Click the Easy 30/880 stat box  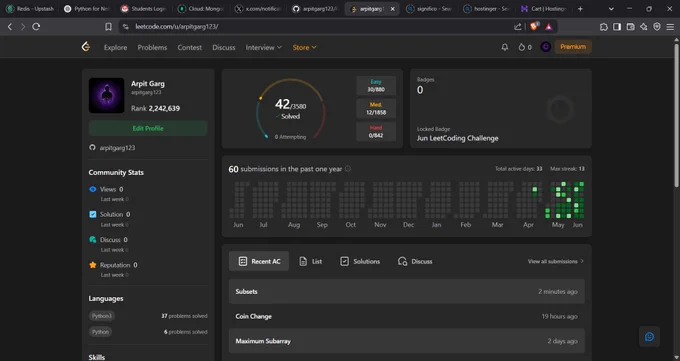(x=376, y=85)
